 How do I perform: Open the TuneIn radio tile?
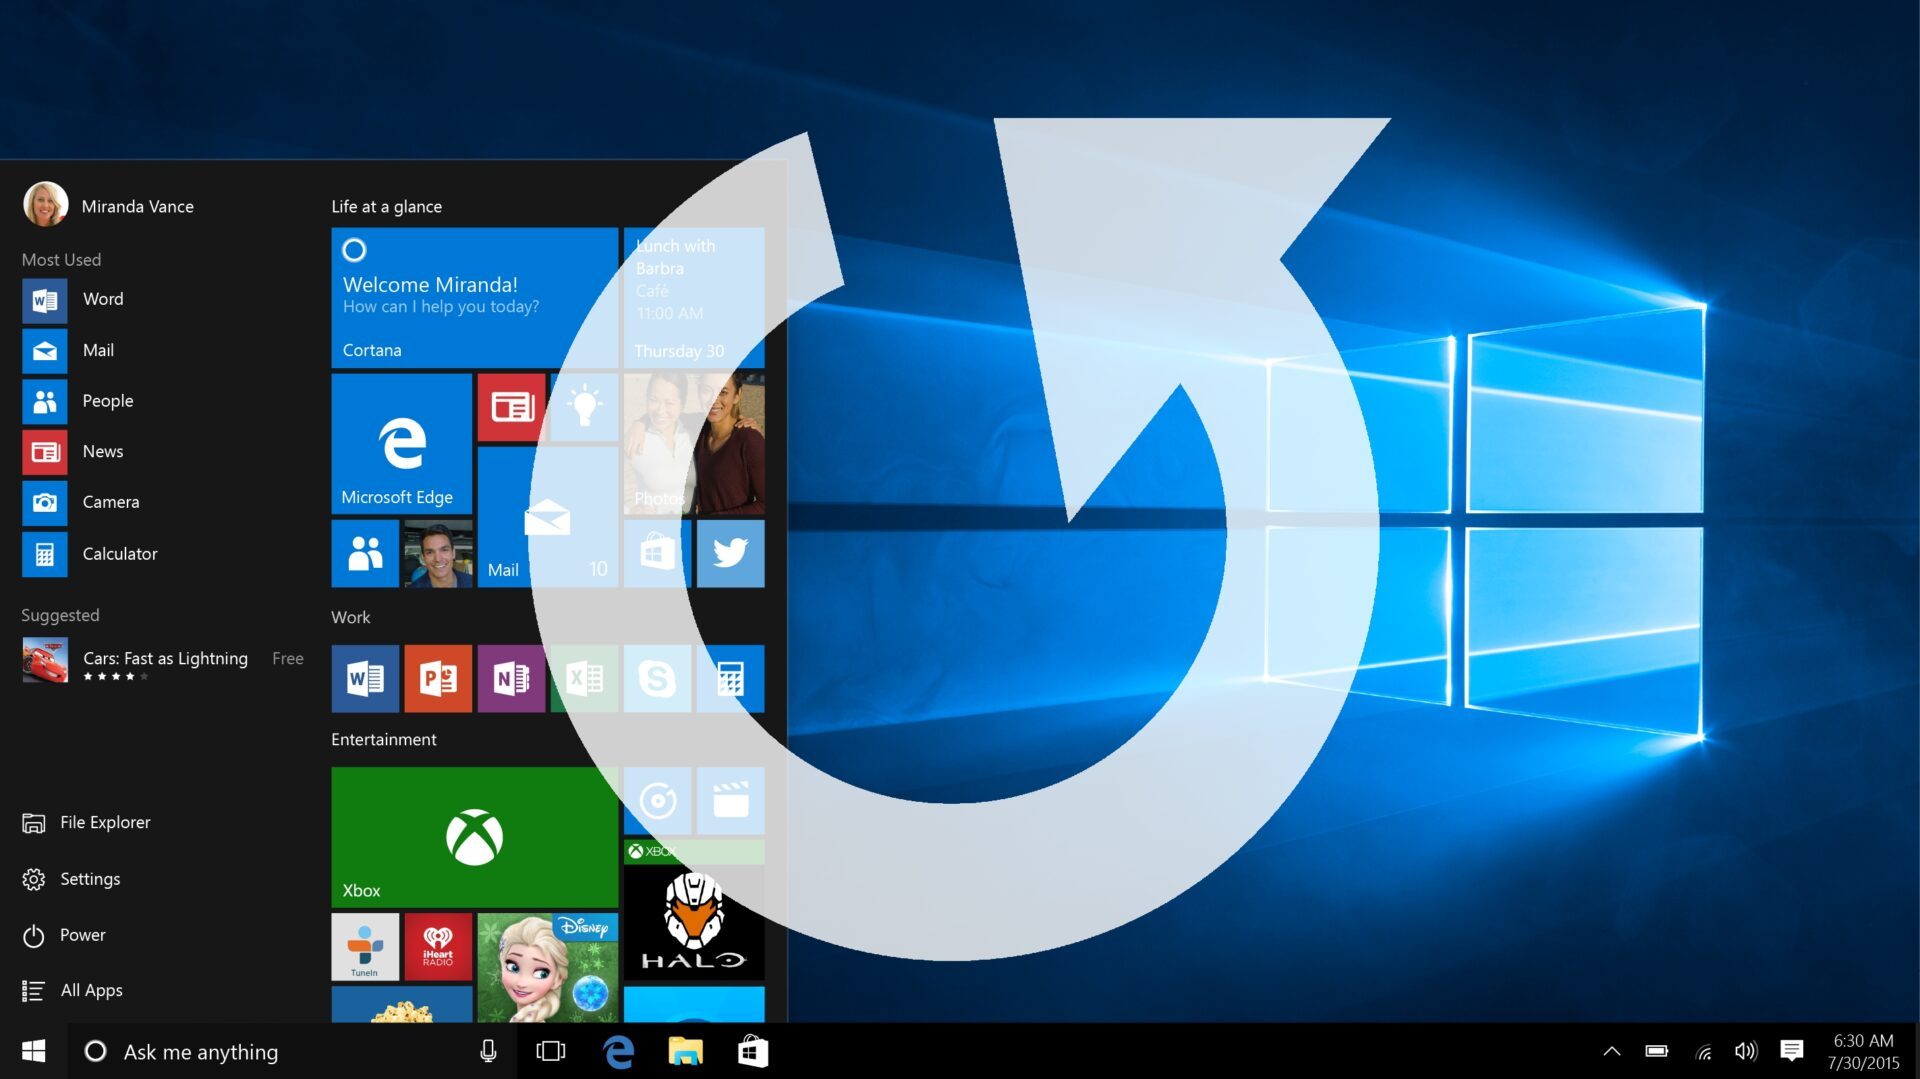point(365,946)
